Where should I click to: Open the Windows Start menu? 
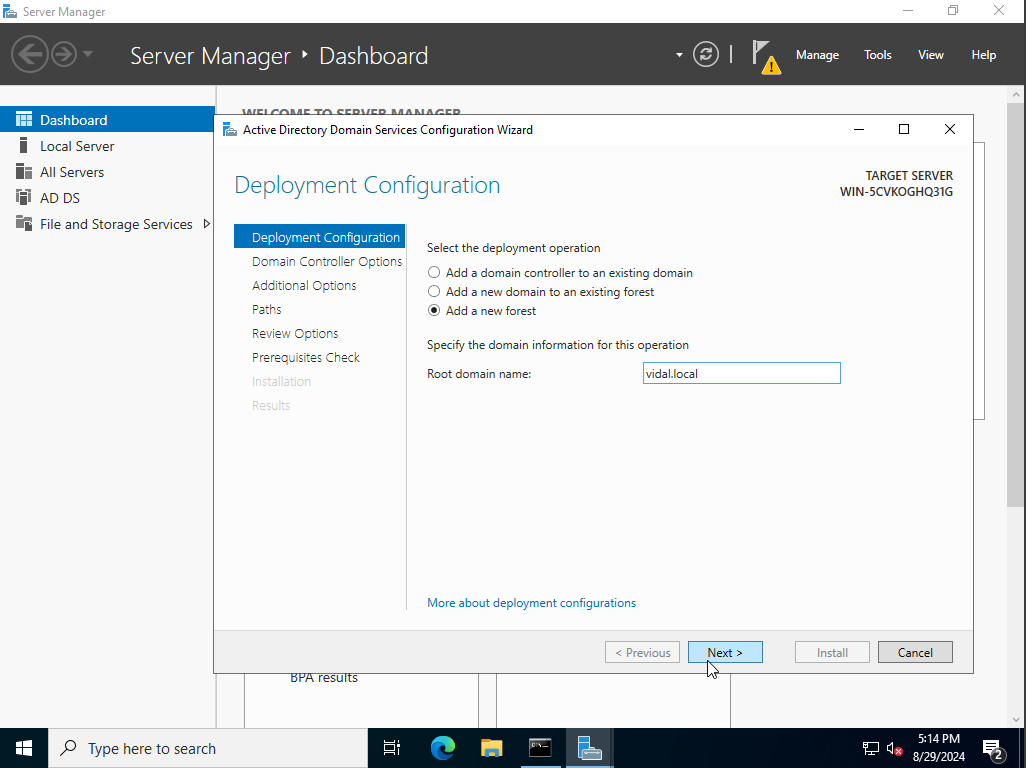tap(24, 748)
